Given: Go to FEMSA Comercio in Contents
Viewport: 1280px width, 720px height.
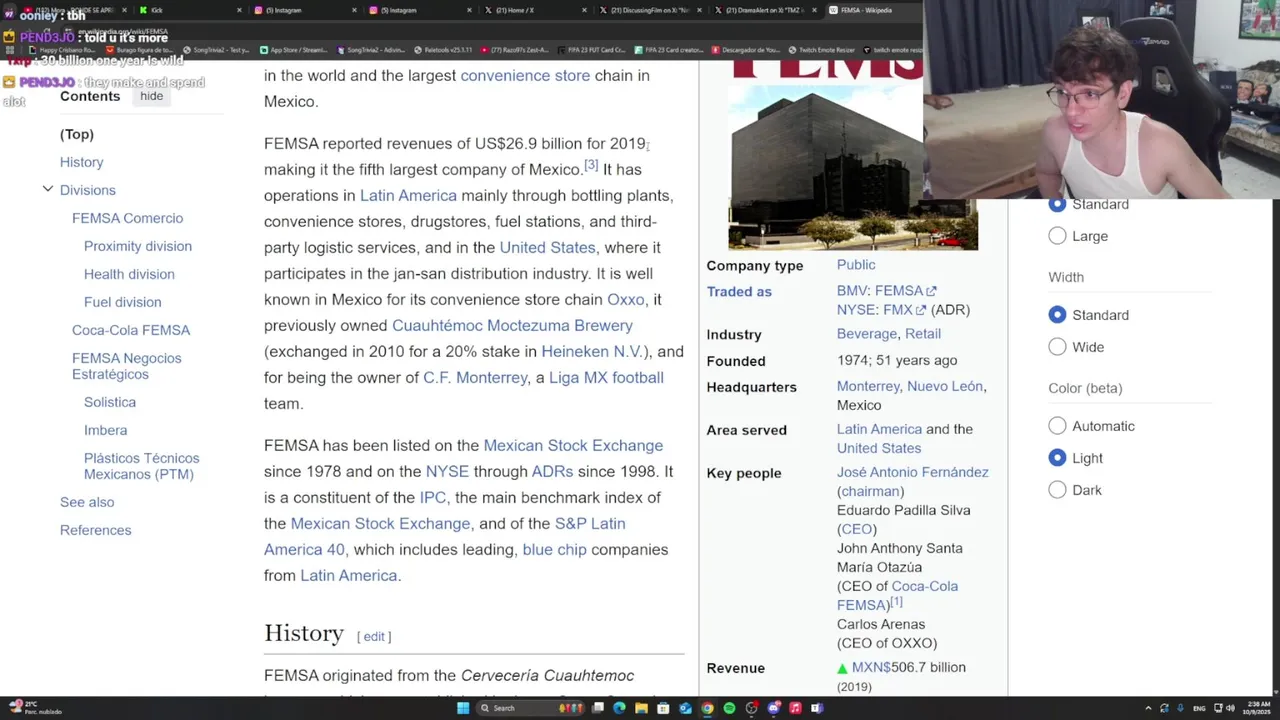Looking at the screenshot, I should (127, 218).
